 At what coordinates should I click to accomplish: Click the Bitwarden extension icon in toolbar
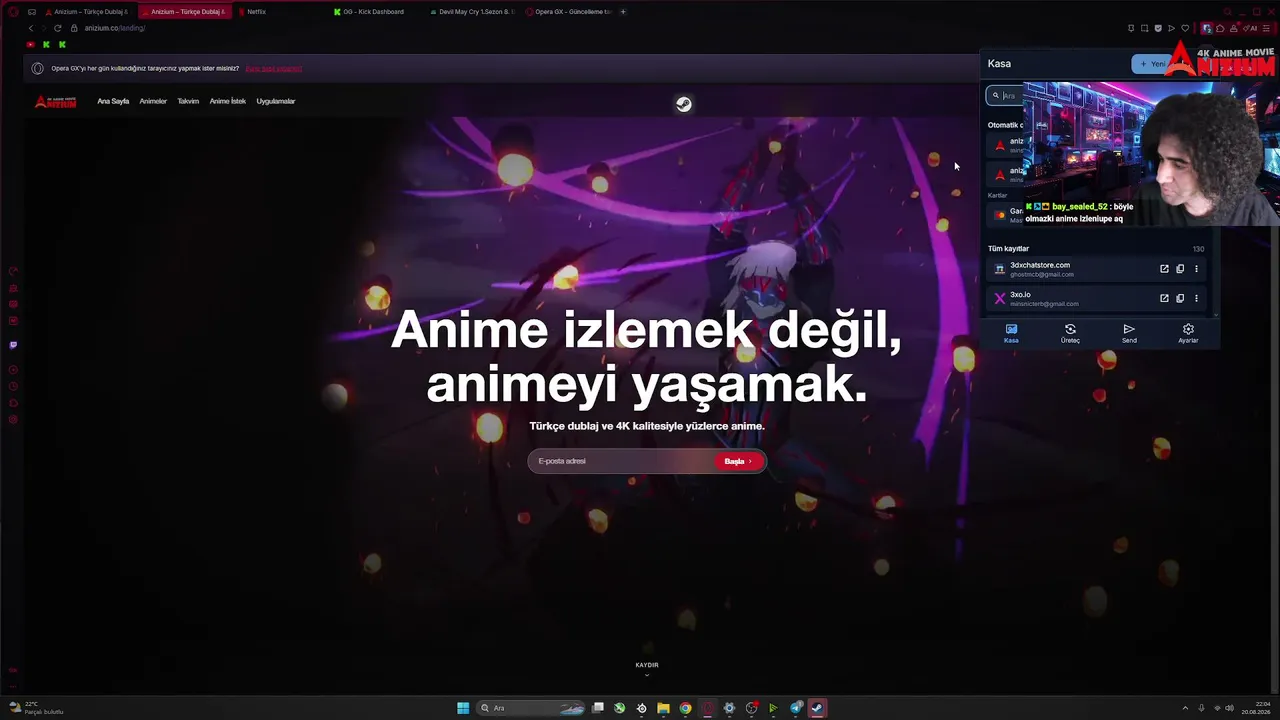coord(1207,28)
